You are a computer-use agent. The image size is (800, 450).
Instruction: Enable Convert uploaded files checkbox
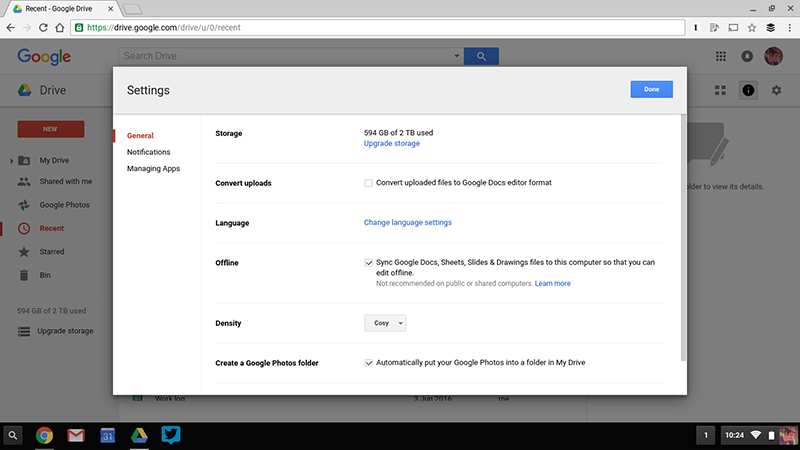[x=368, y=183]
